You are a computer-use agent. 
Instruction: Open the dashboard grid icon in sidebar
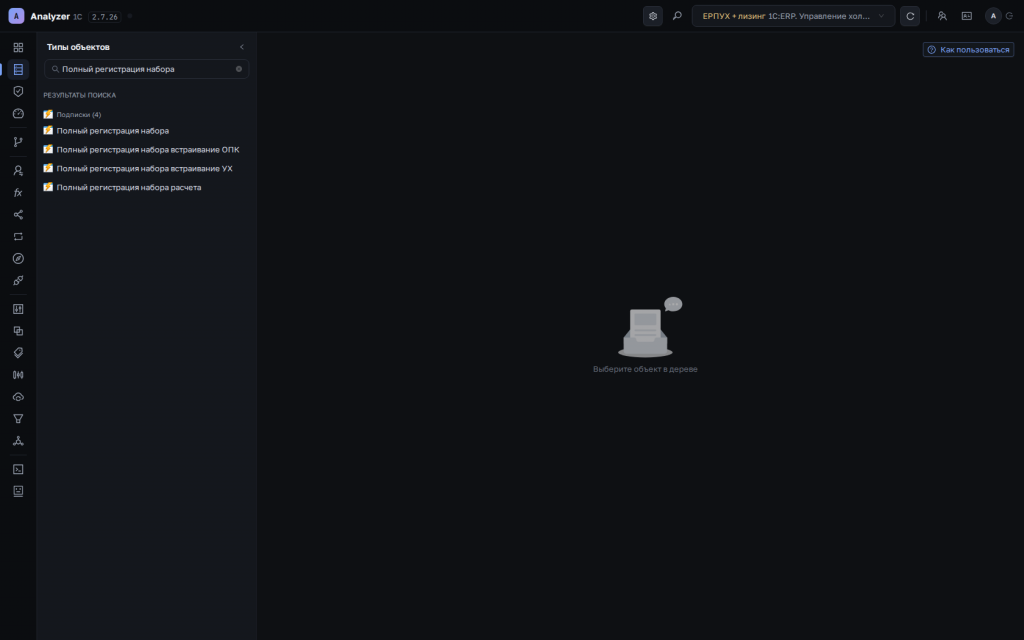coord(18,48)
